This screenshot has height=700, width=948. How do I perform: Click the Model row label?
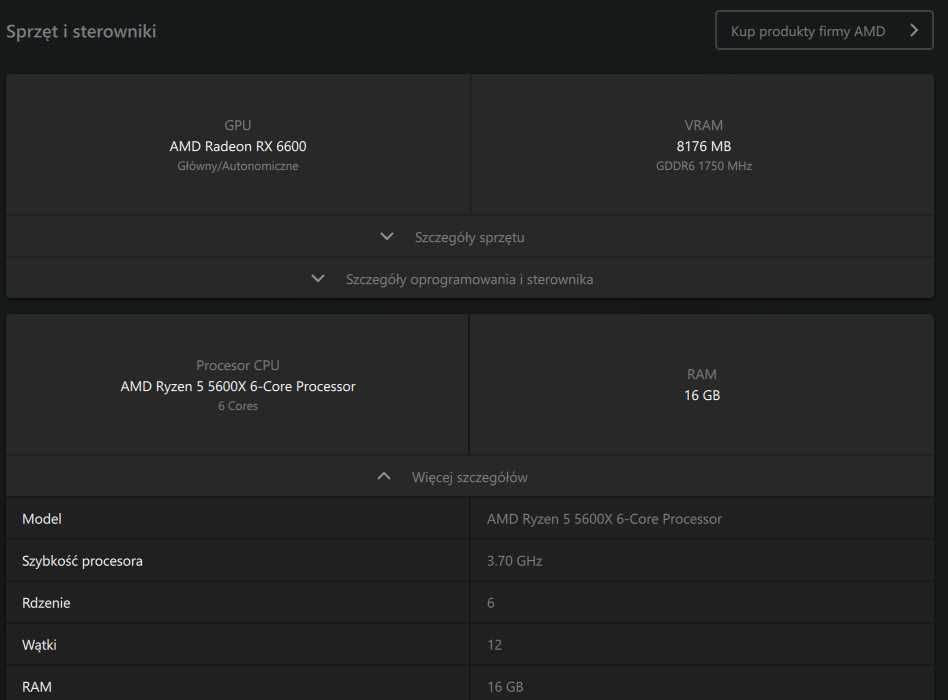tap(42, 519)
